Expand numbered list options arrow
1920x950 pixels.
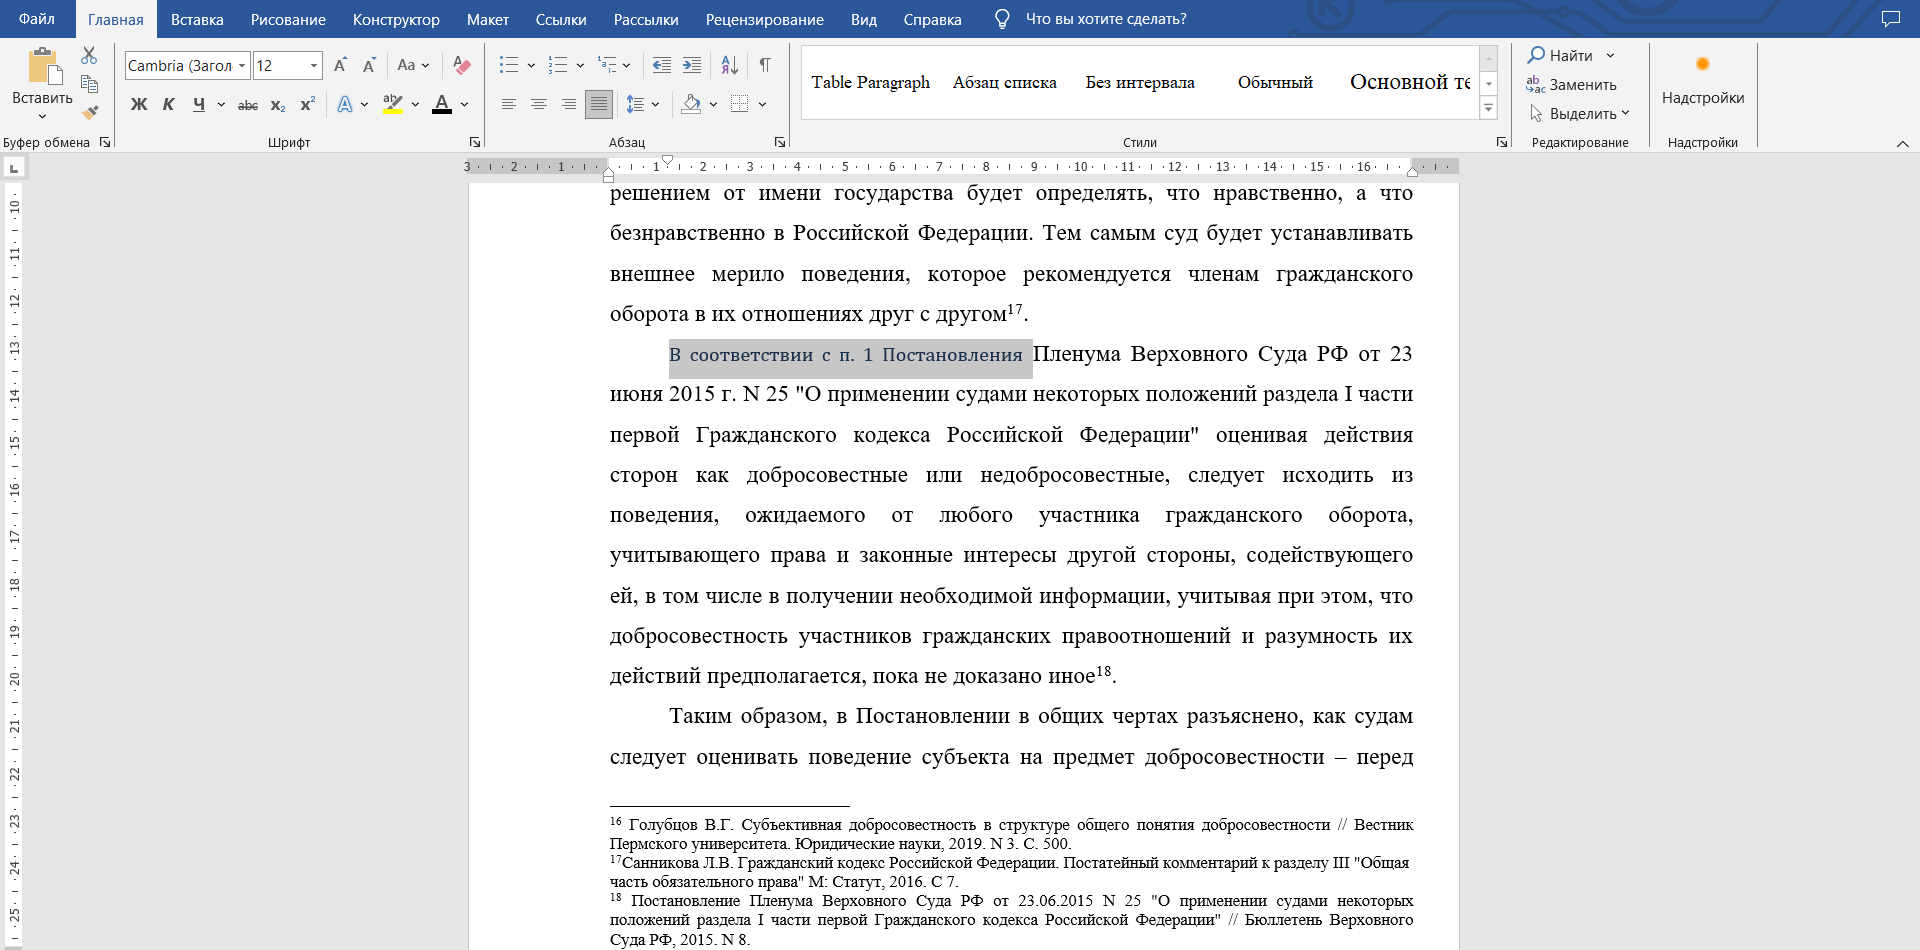(x=580, y=65)
